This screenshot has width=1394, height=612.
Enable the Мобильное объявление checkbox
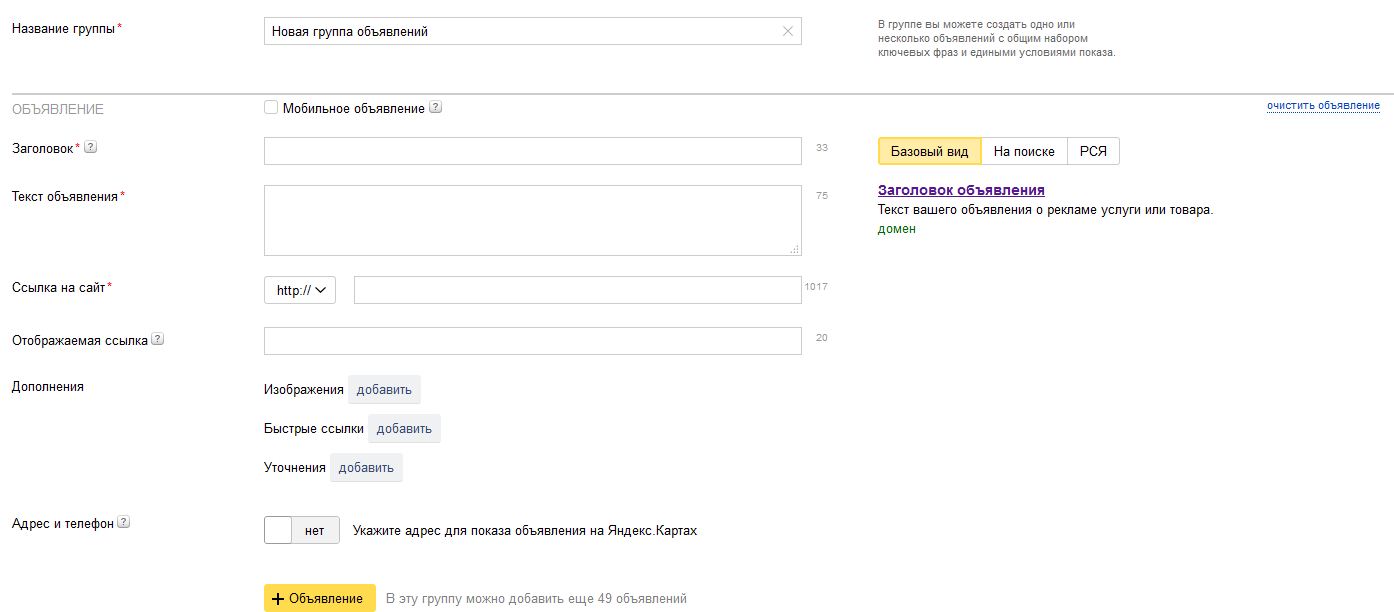pyautogui.click(x=271, y=108)
